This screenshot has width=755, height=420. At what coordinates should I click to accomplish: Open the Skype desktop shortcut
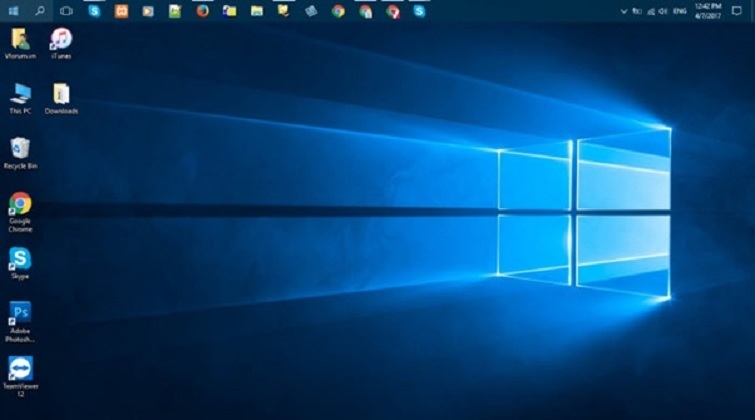click(20, 258)
